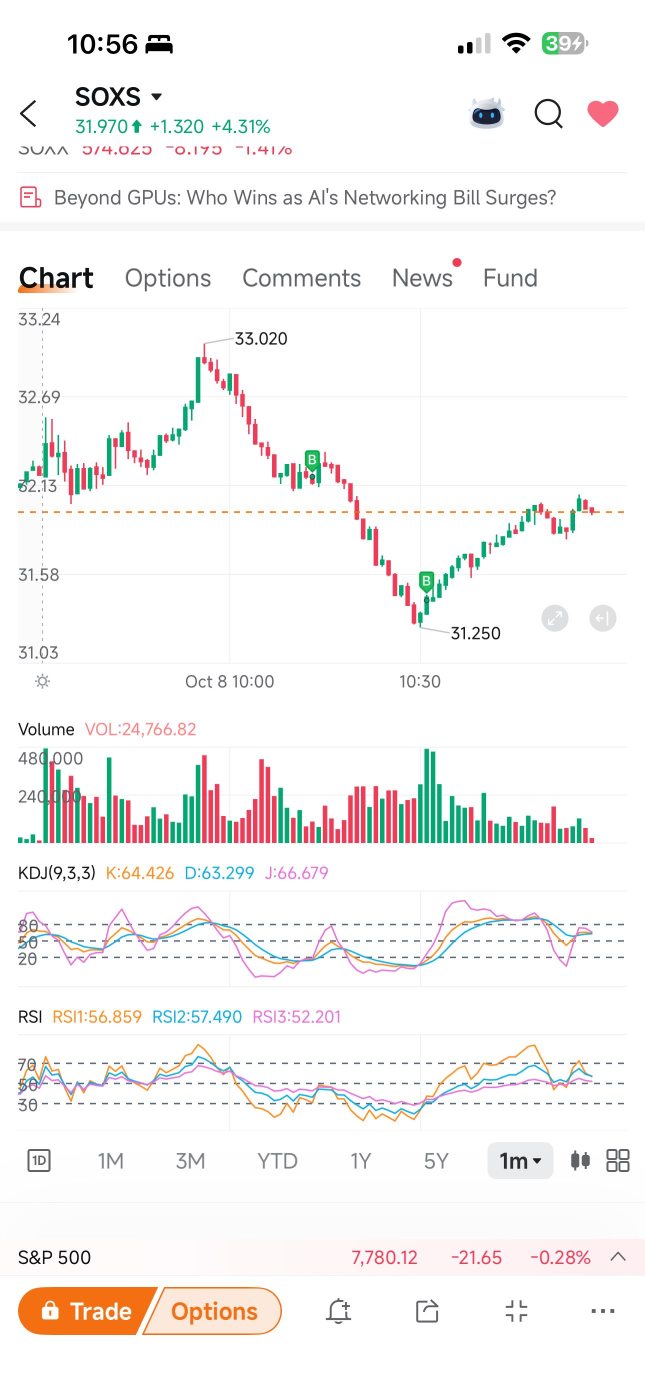Tap the upper green B buy marker

pos(313,460)
